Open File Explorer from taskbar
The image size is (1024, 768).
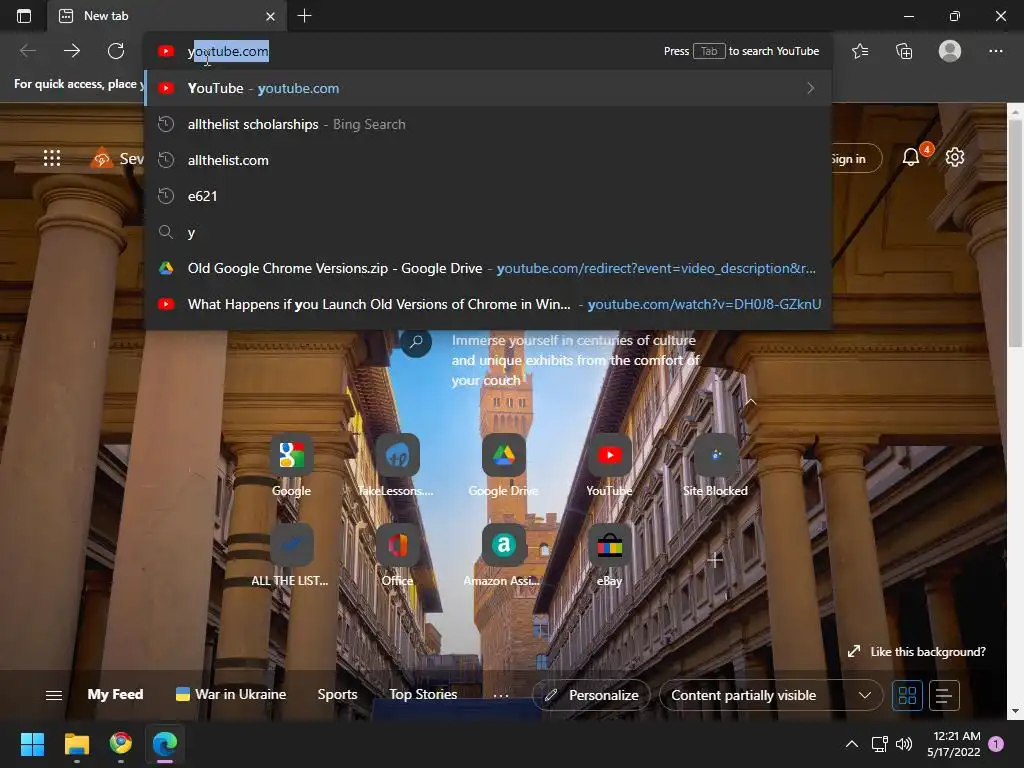76,744
